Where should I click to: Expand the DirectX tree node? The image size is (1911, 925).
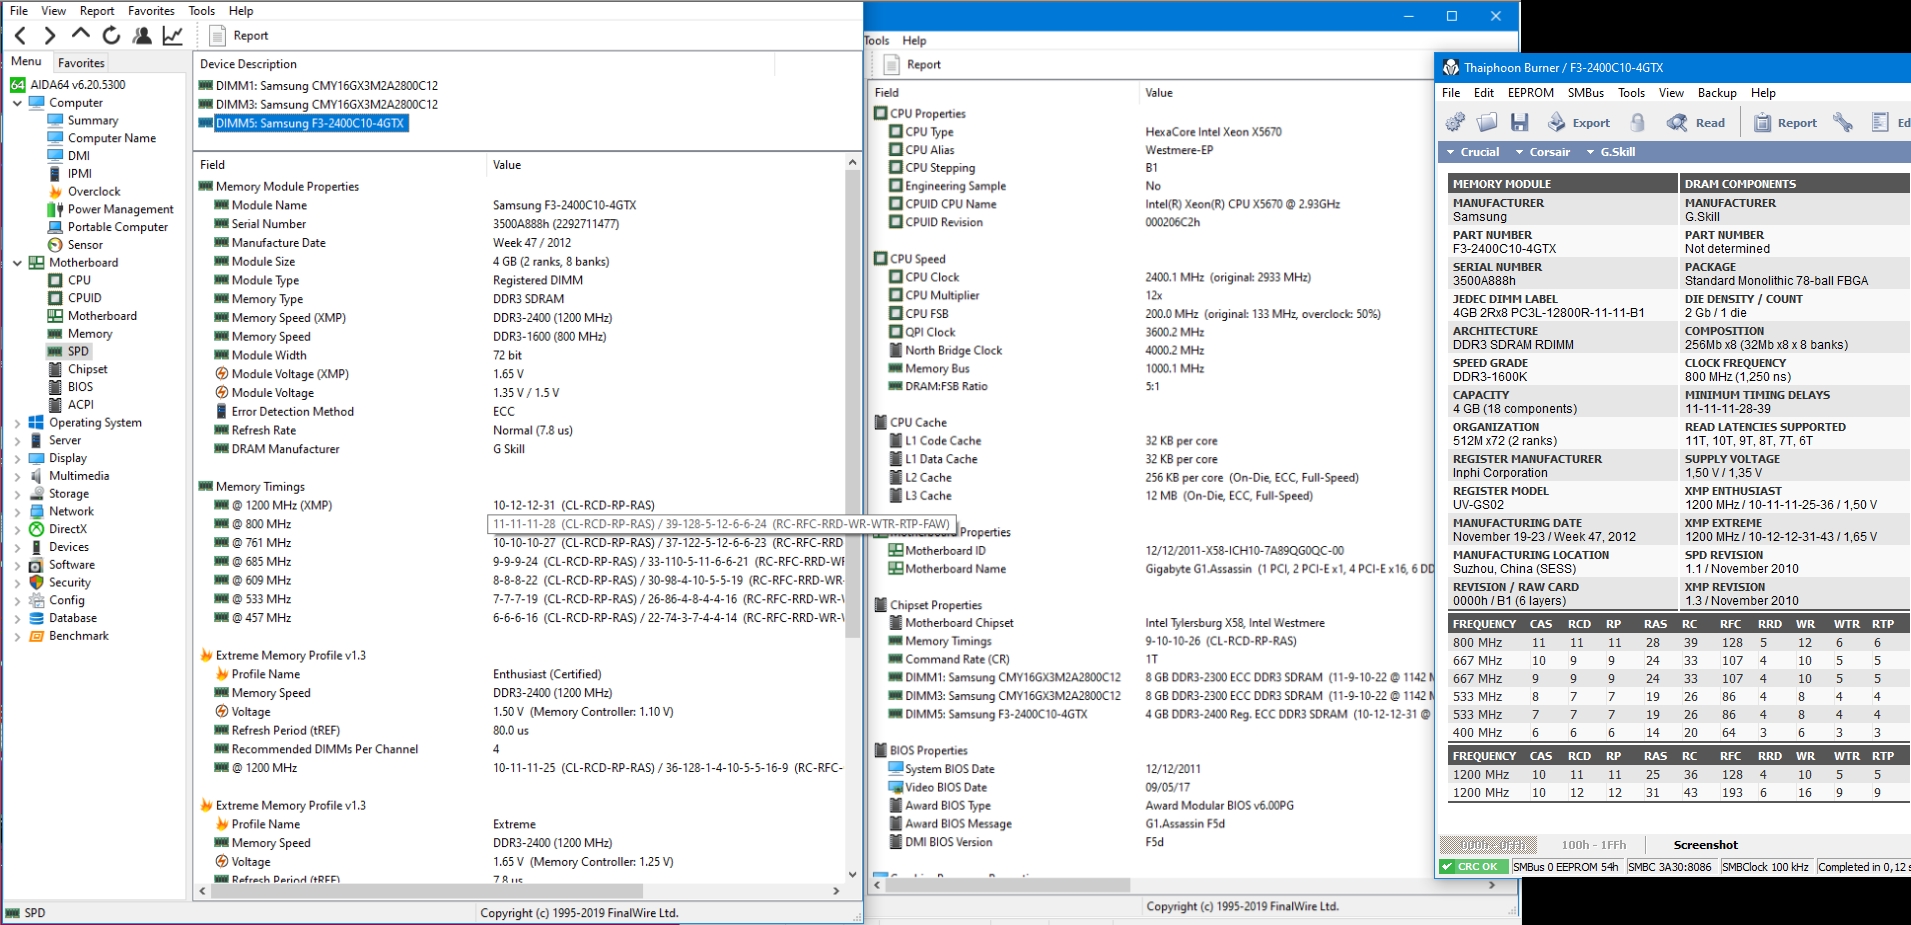17,530
